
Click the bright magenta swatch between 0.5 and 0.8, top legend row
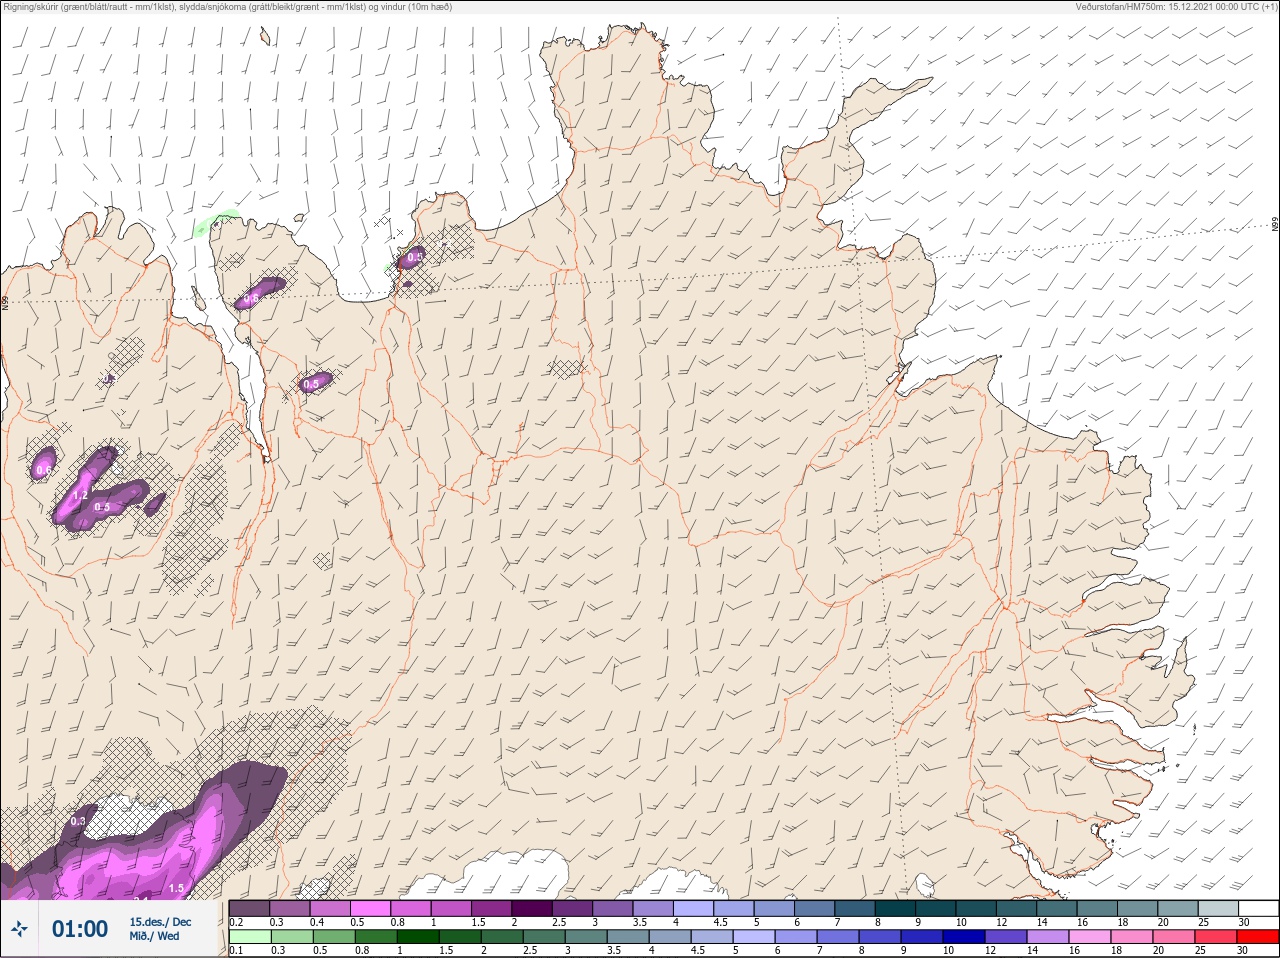372,908
